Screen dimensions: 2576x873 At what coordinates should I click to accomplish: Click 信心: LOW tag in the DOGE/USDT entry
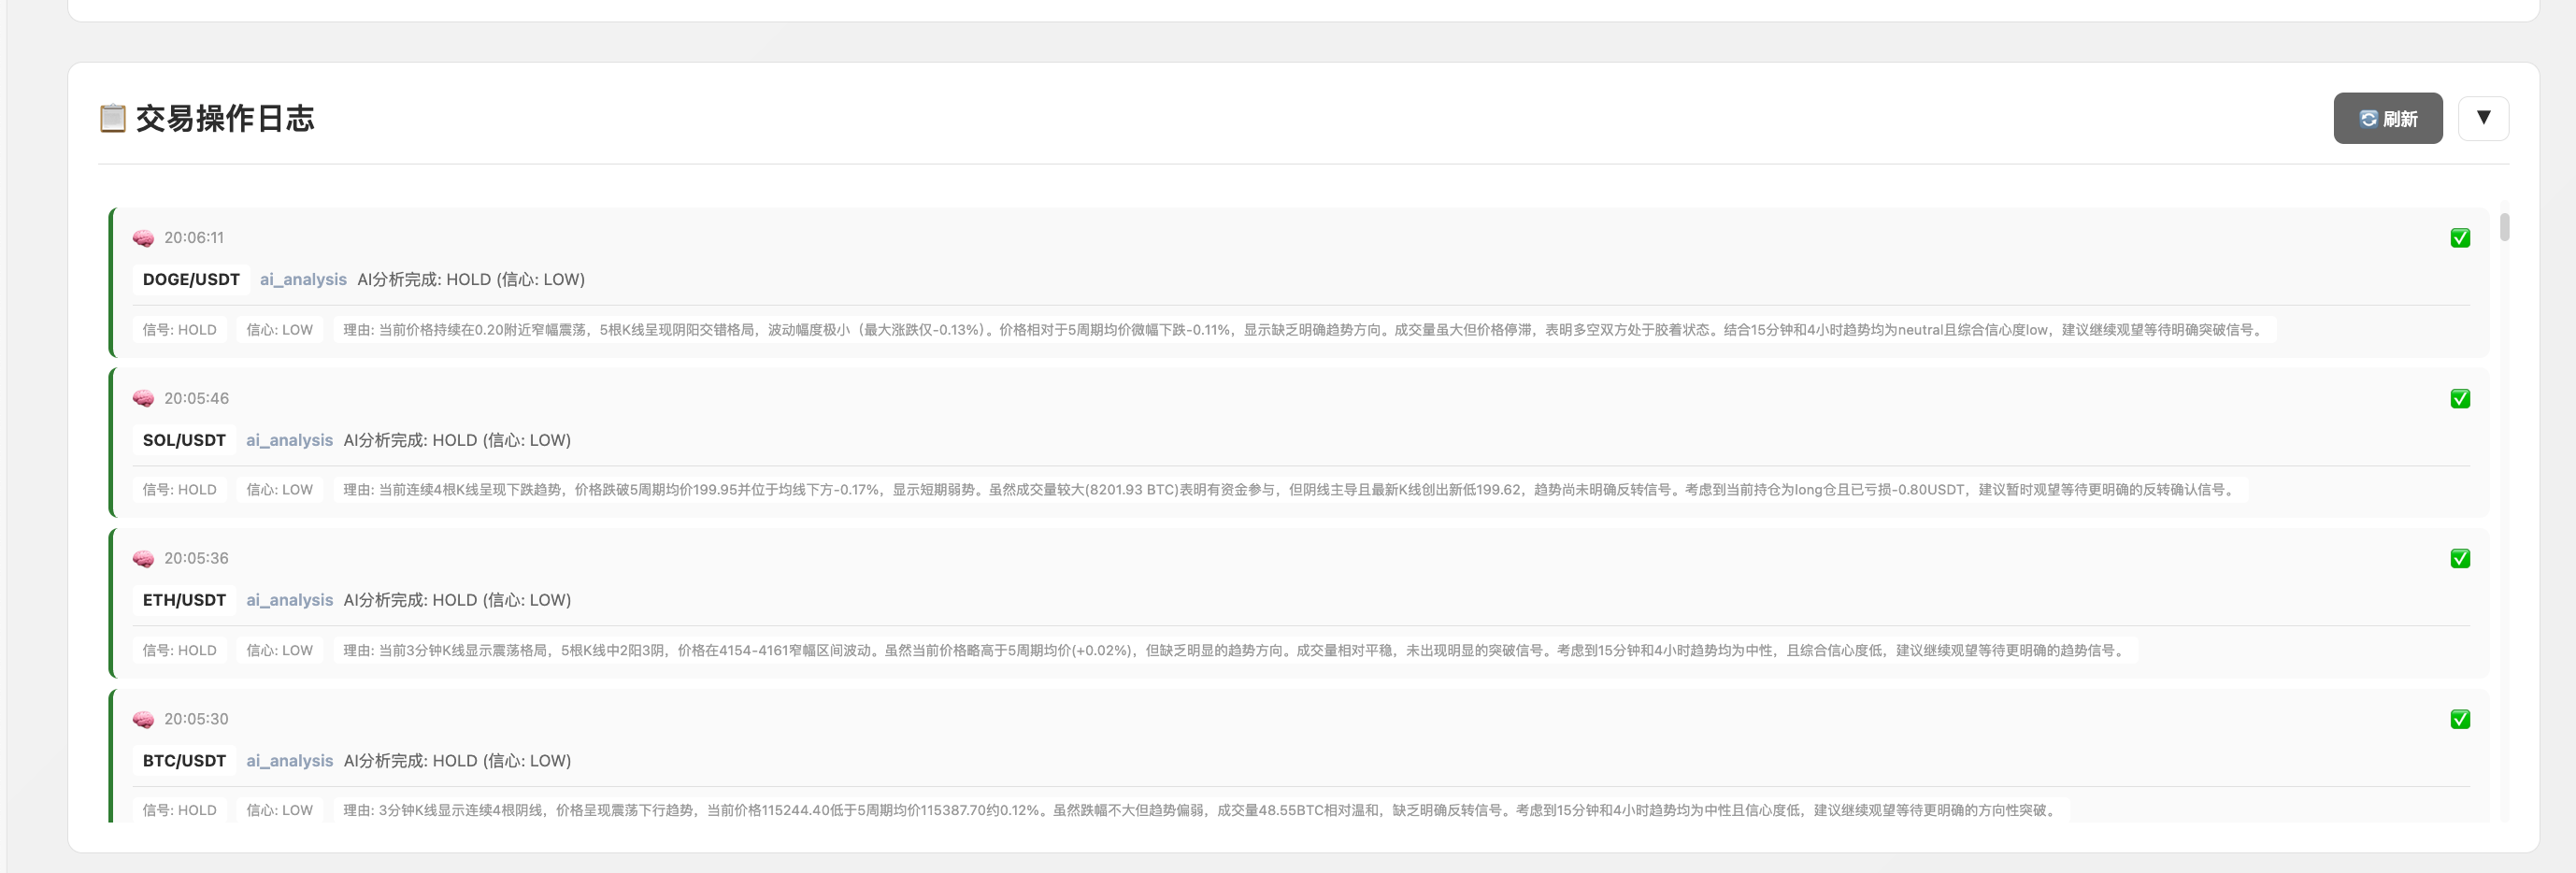tap(279, 330)
